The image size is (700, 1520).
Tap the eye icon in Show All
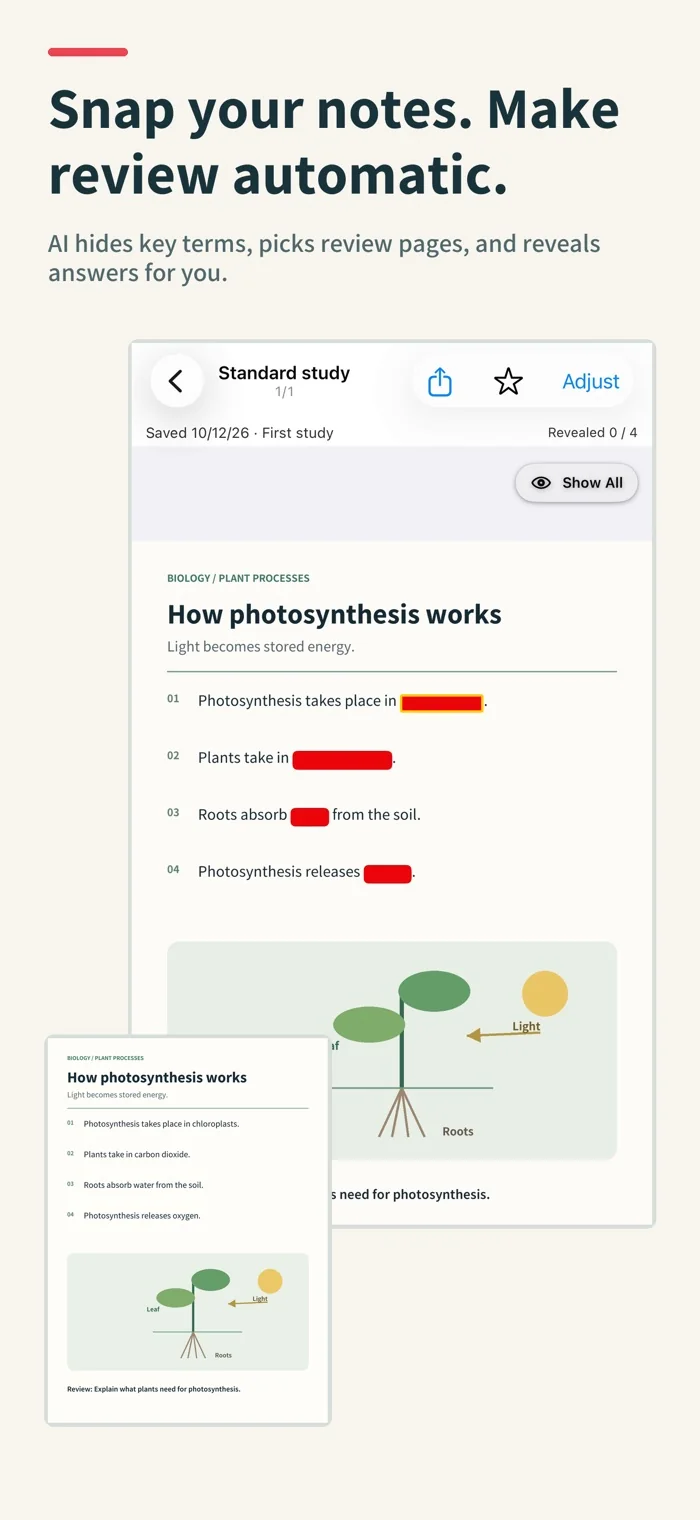point(541,482)
